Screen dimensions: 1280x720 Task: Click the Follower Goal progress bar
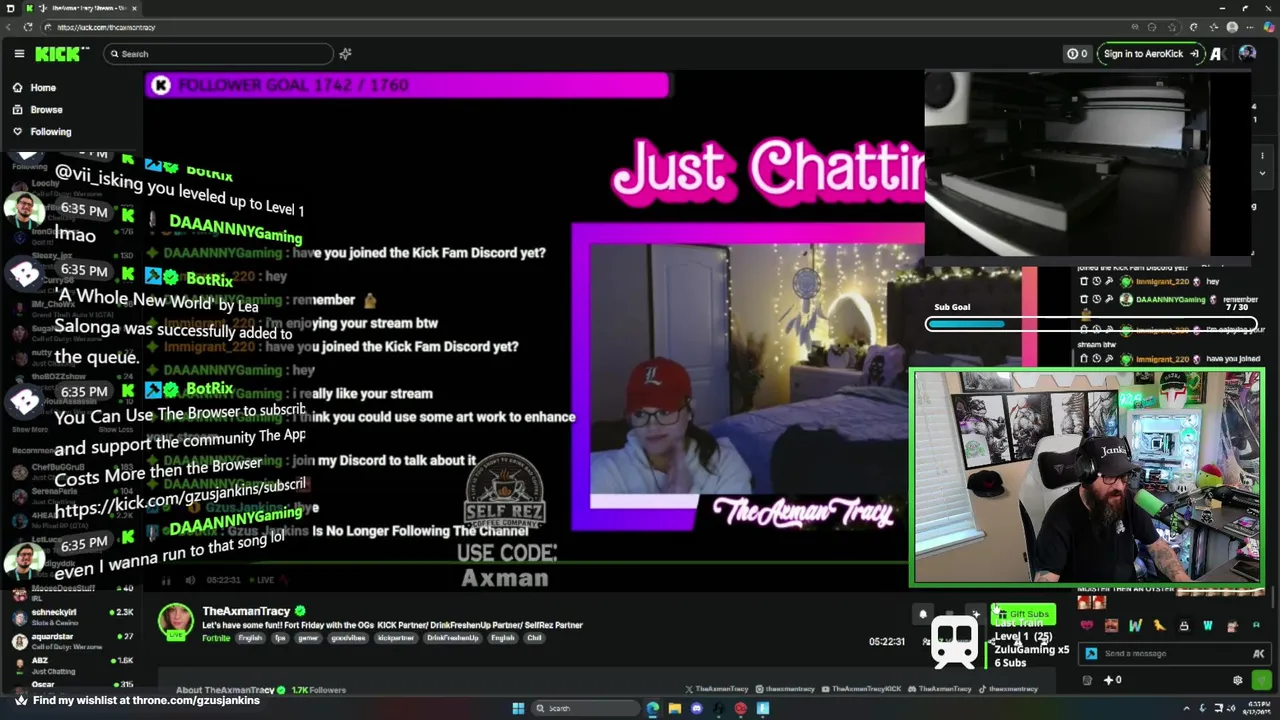coord(408,85)
